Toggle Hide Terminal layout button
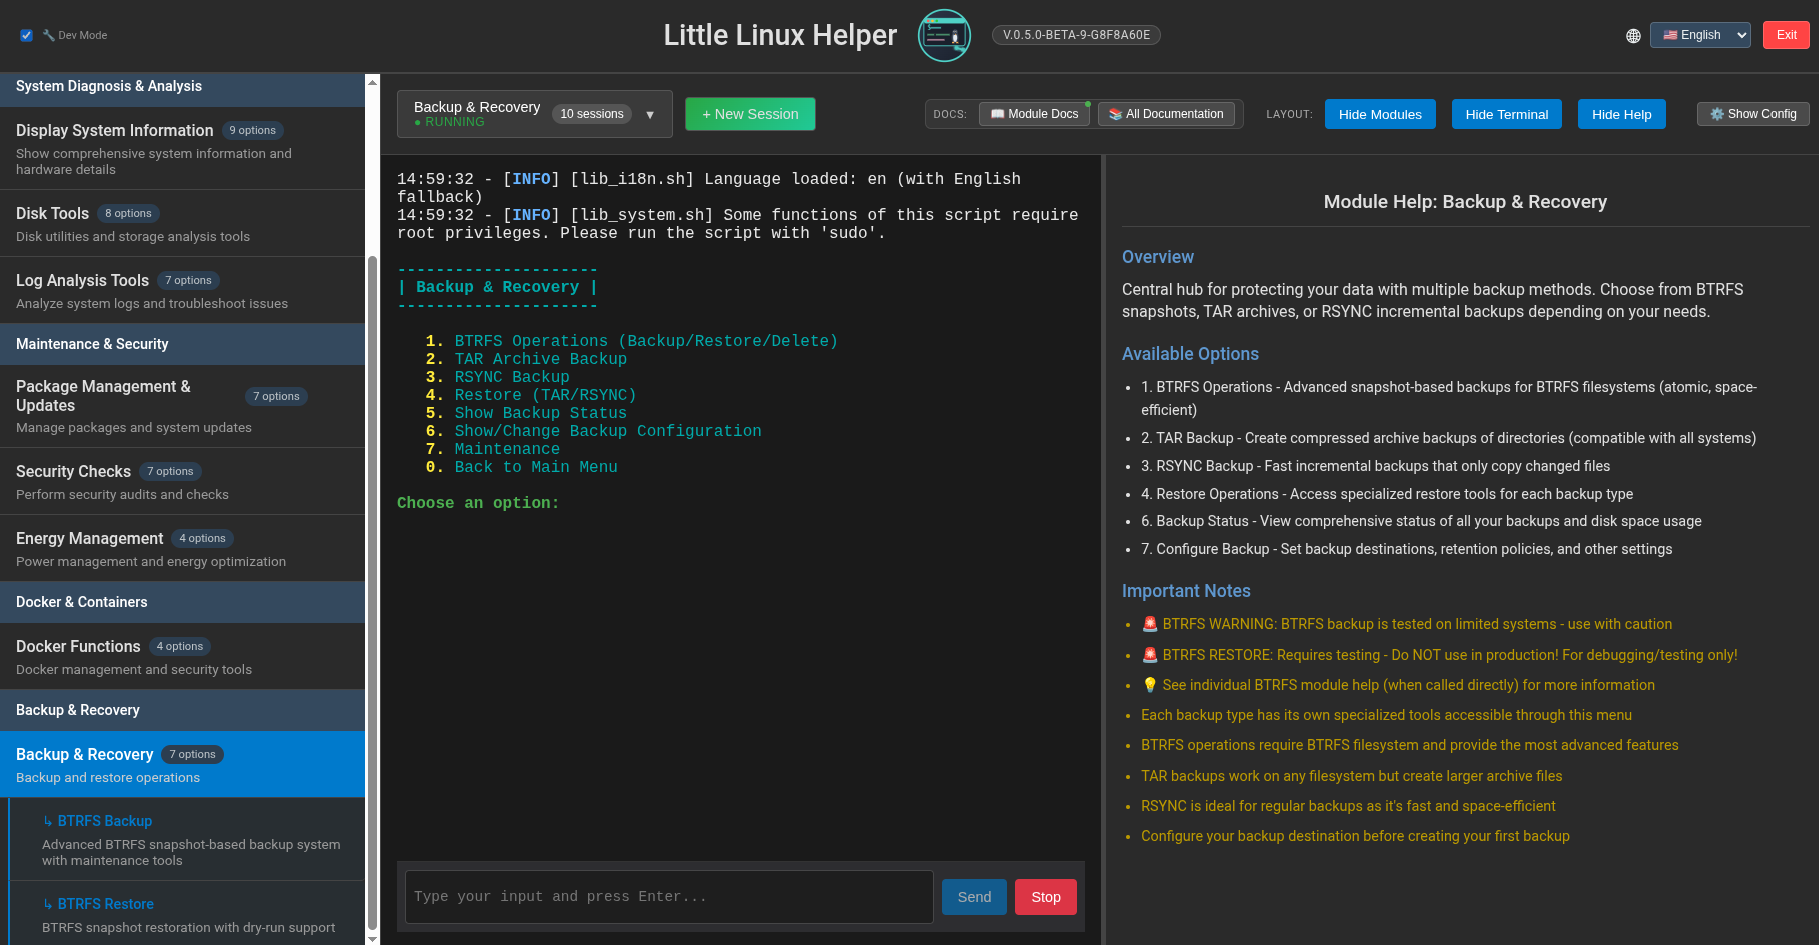Screen dimensions: 1819x945 [x=1506, y=114]
